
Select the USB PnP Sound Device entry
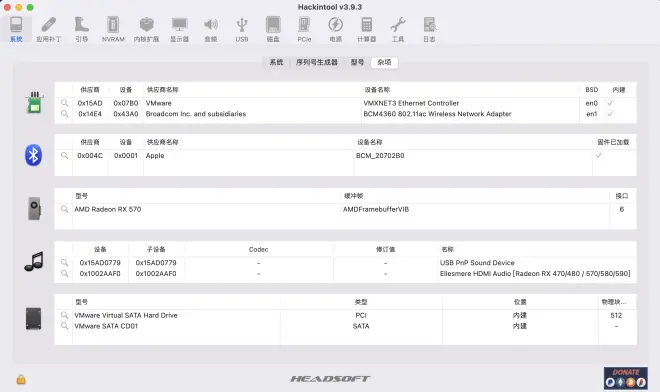click(477, 263)
